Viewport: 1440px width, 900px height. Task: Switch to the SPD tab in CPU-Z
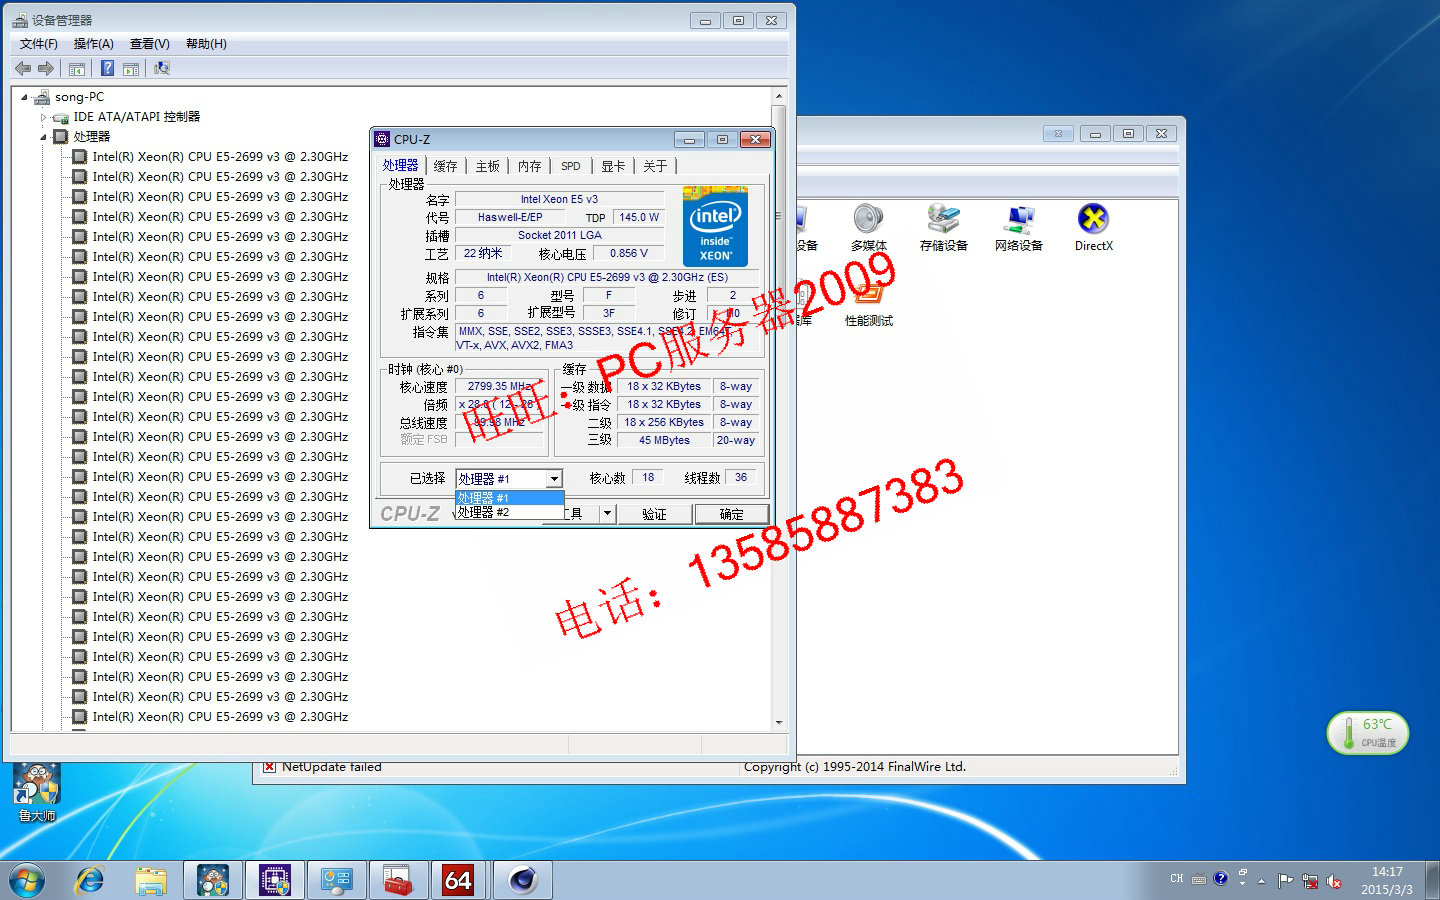tap(571, 166)
